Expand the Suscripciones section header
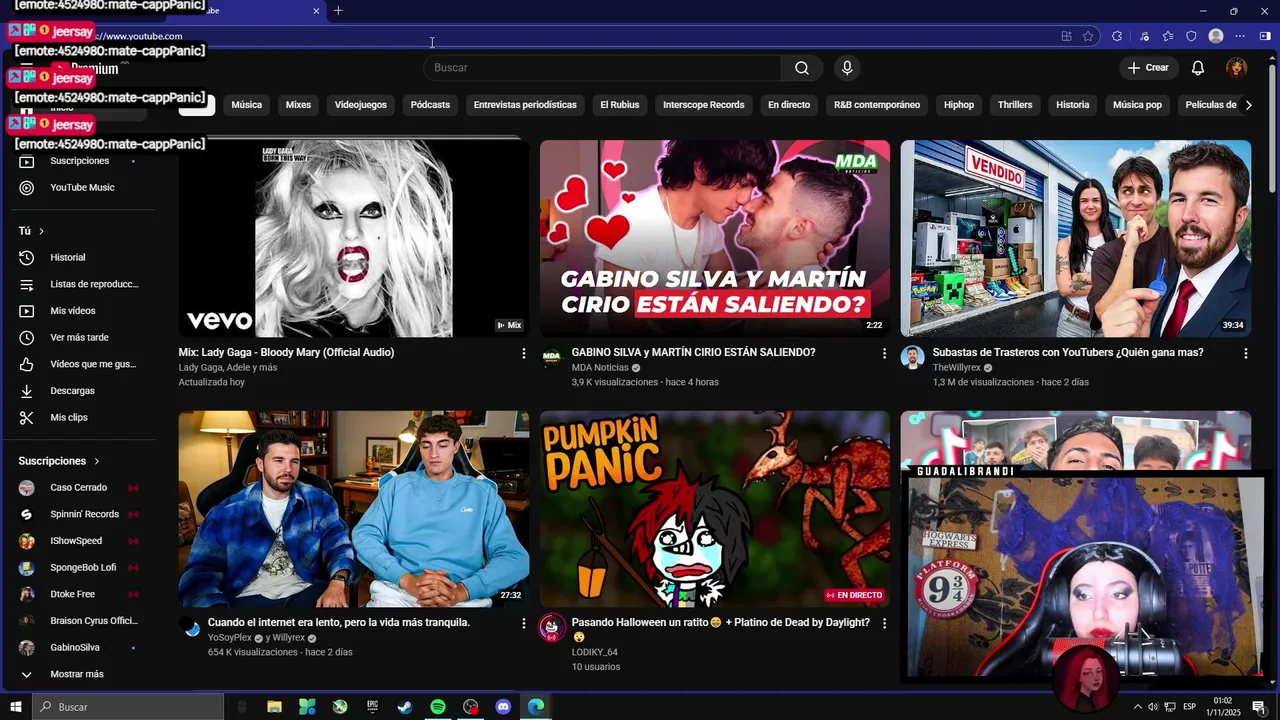This screenshot has height=720, width=1280. (x=59, y=461)
